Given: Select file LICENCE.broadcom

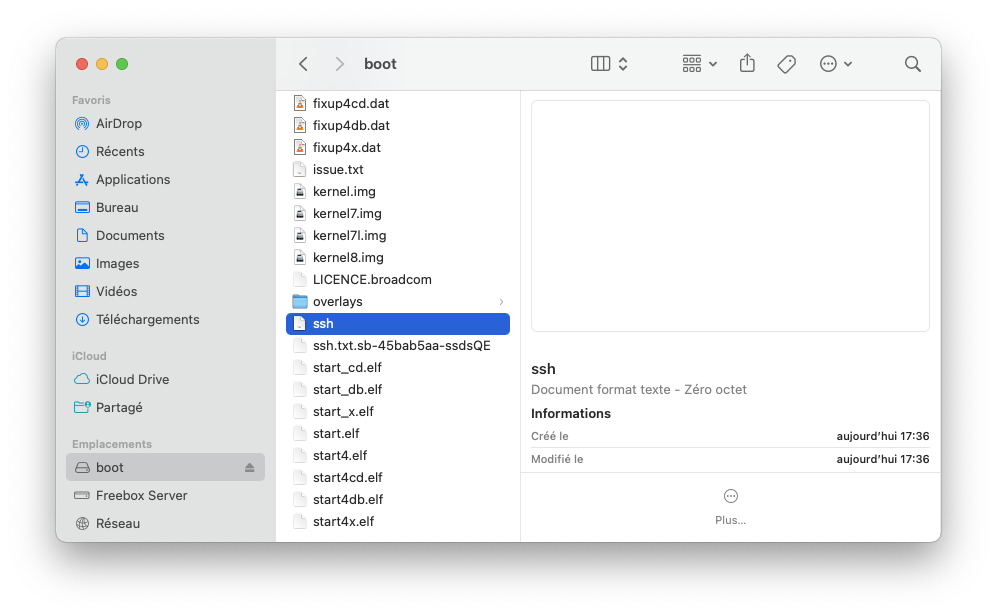Looking at the screenshot, I should [x=398, y=279].
